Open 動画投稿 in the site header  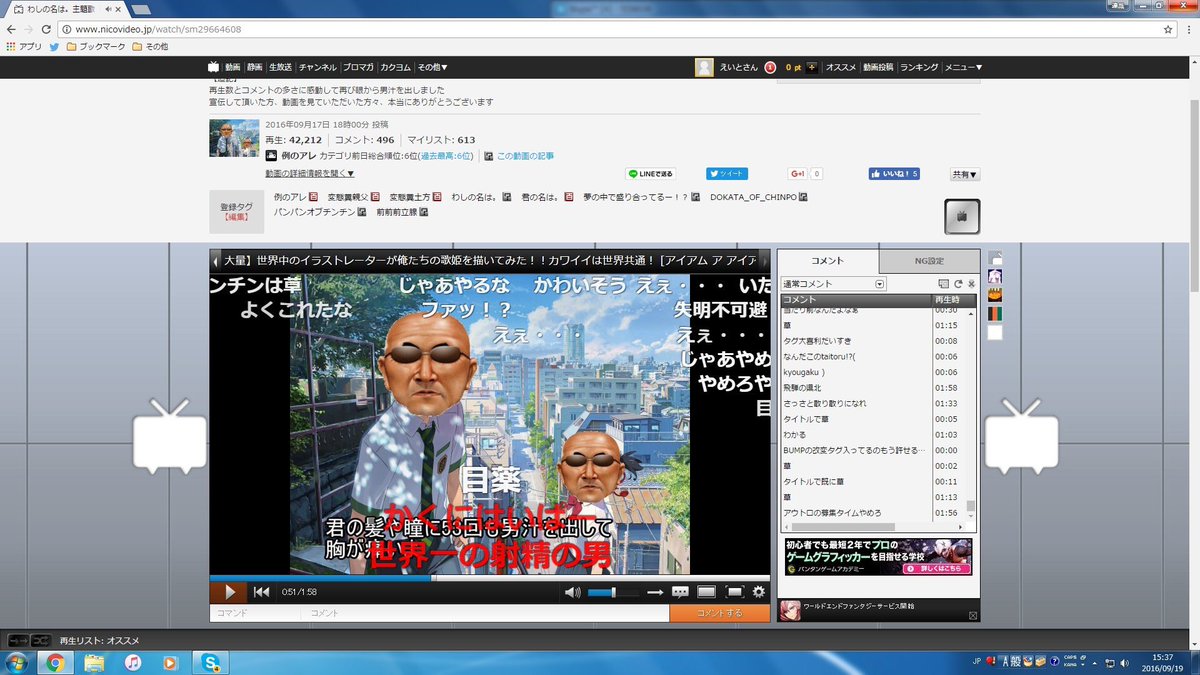pyautogui.click(x=878, y=67)
